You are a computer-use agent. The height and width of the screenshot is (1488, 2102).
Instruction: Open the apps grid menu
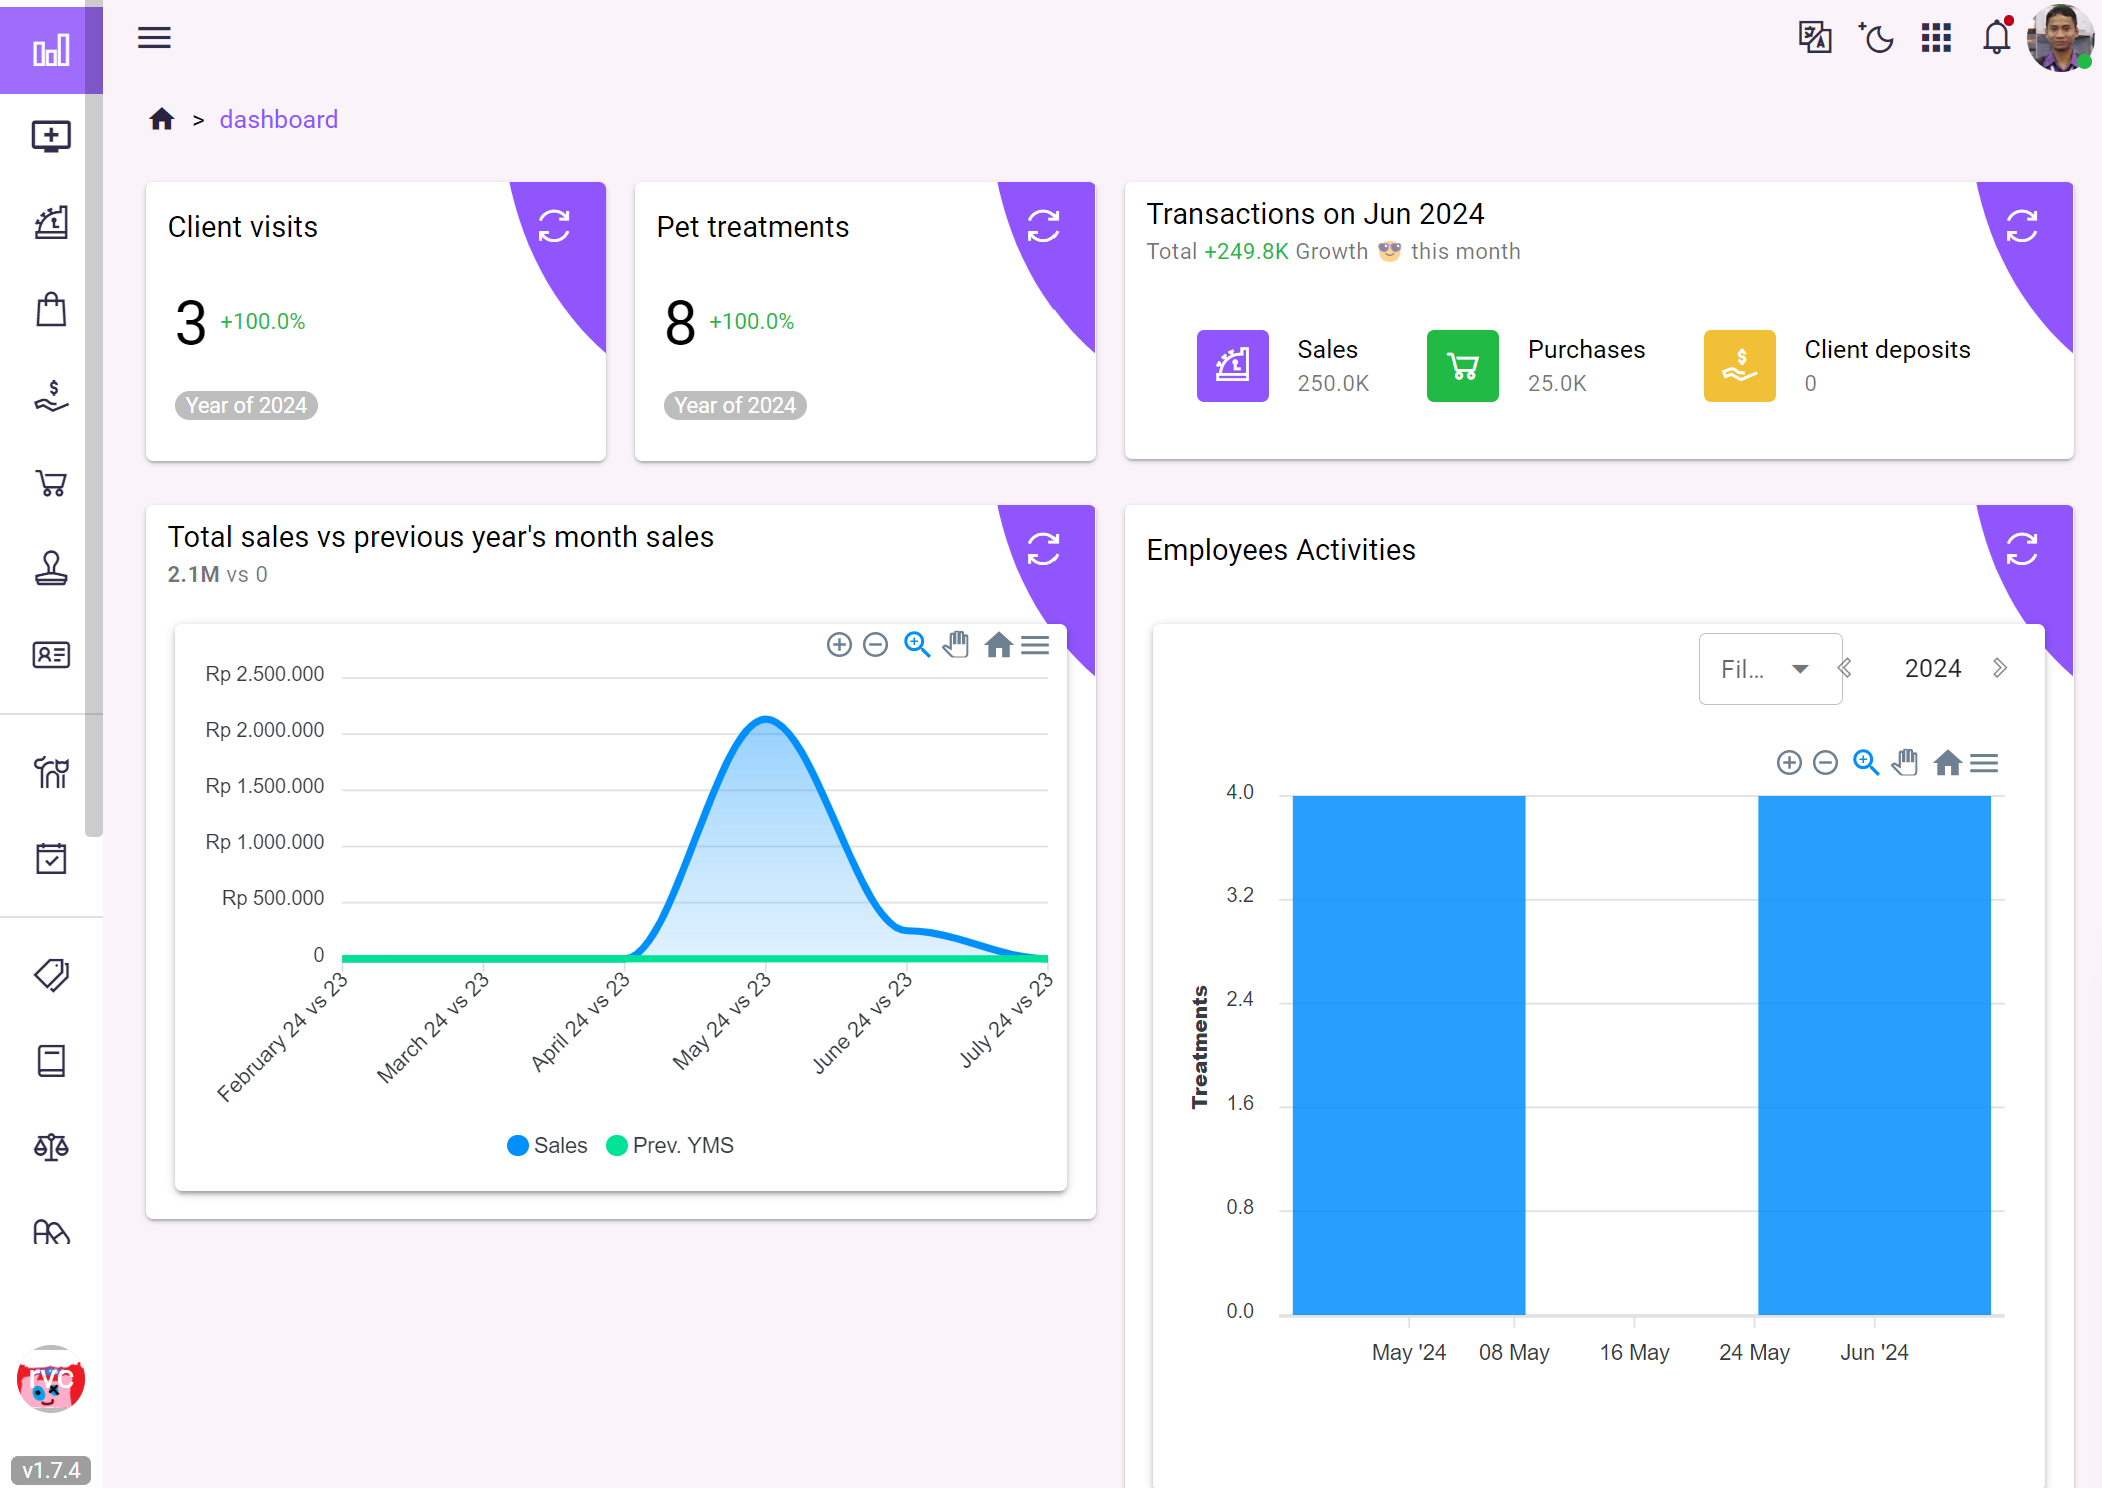1936,38
